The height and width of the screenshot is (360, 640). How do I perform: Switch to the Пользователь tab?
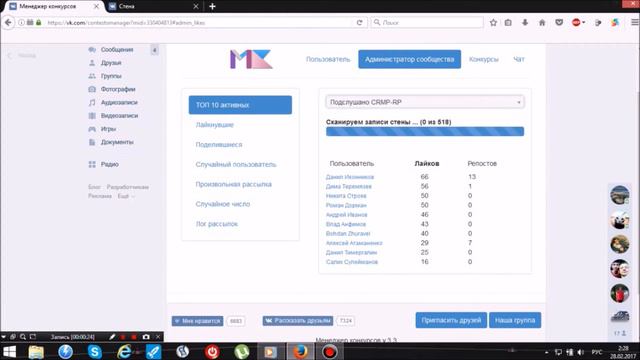click(x=328, y=59)
